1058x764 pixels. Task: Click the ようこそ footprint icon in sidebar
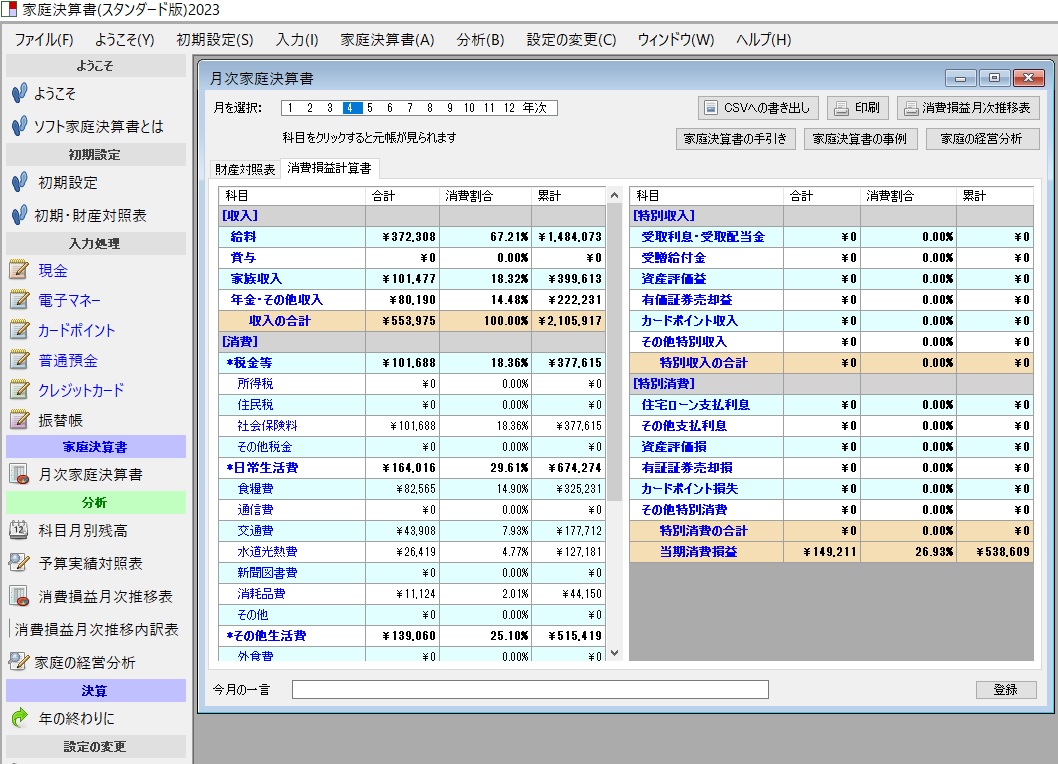click(x=19, y=94)
